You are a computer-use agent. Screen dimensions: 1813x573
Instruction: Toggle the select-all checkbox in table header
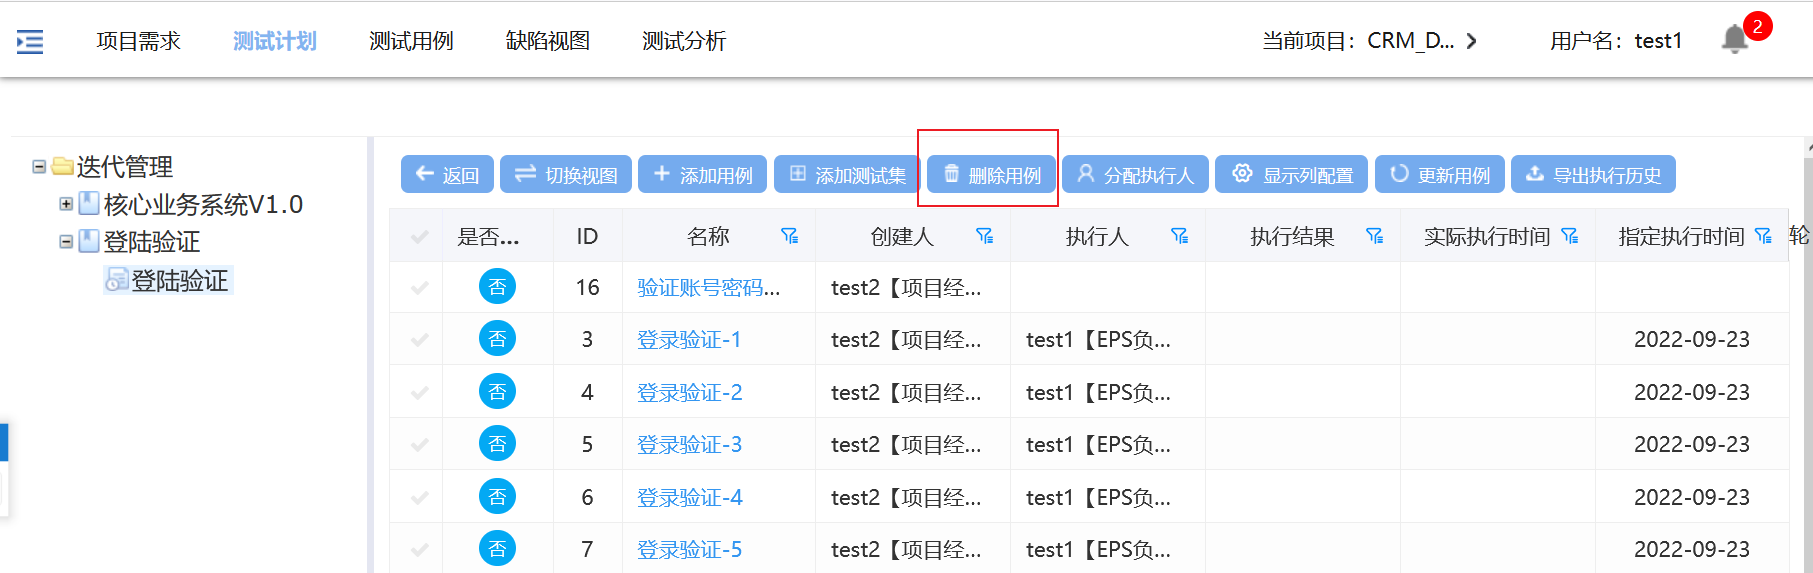pos(420,237)
